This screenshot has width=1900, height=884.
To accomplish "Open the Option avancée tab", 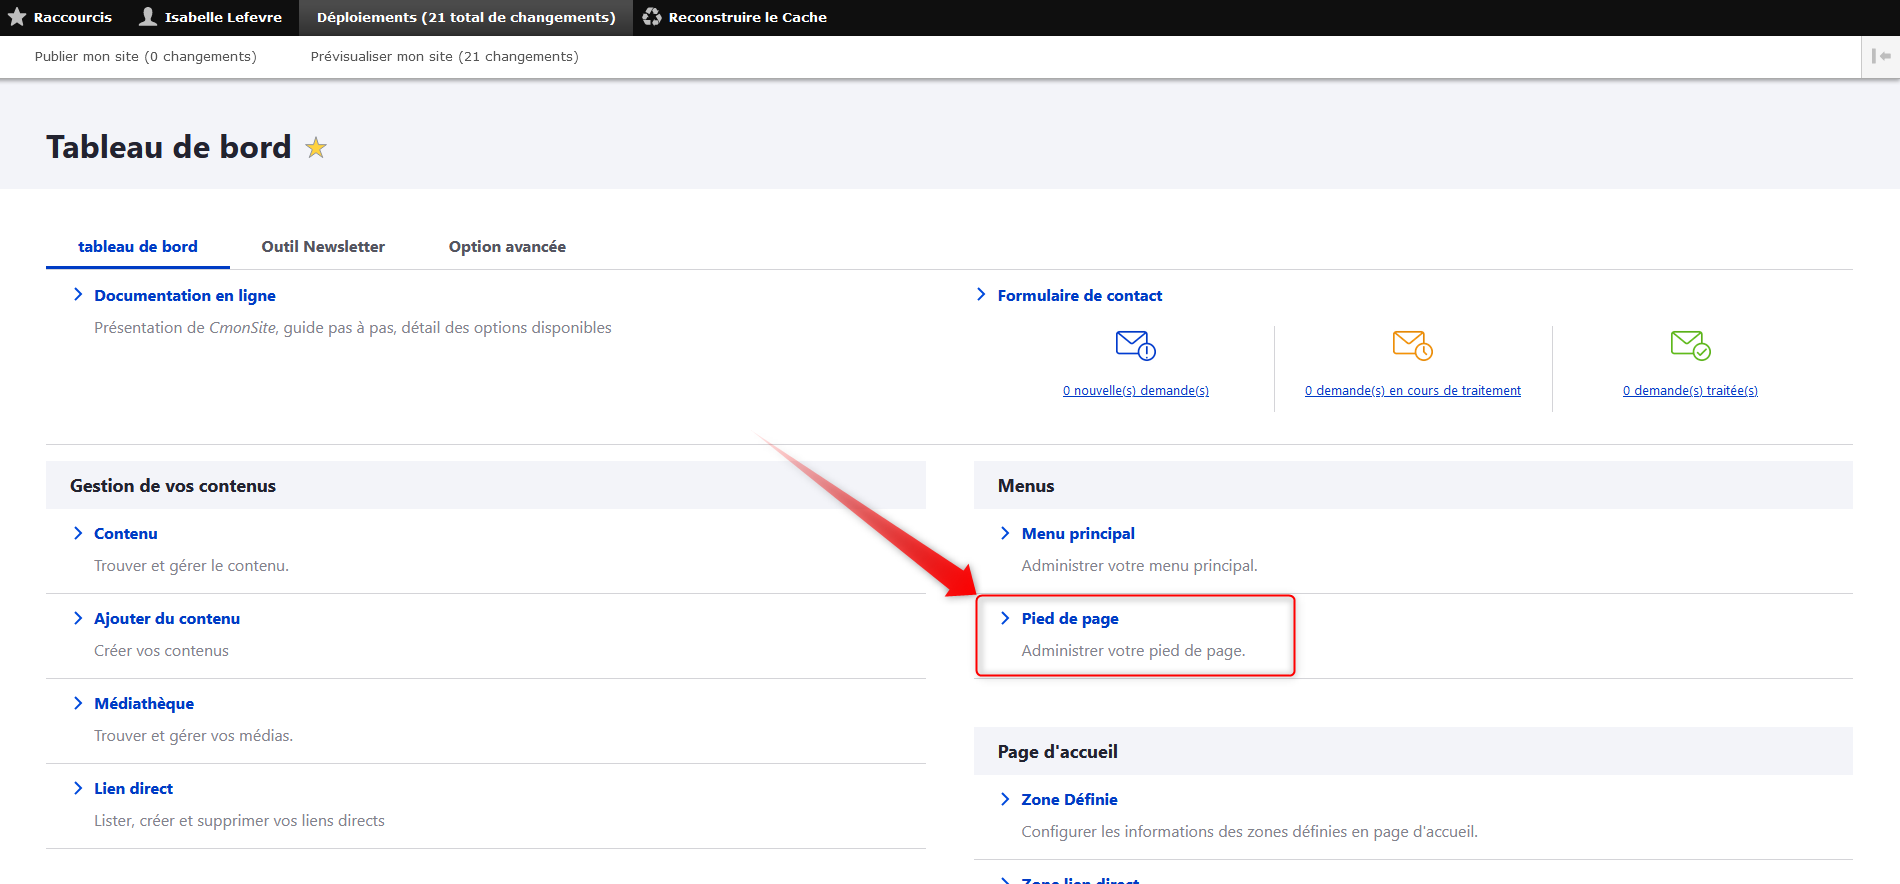I will pyautogui.click(x=507, y=247).
